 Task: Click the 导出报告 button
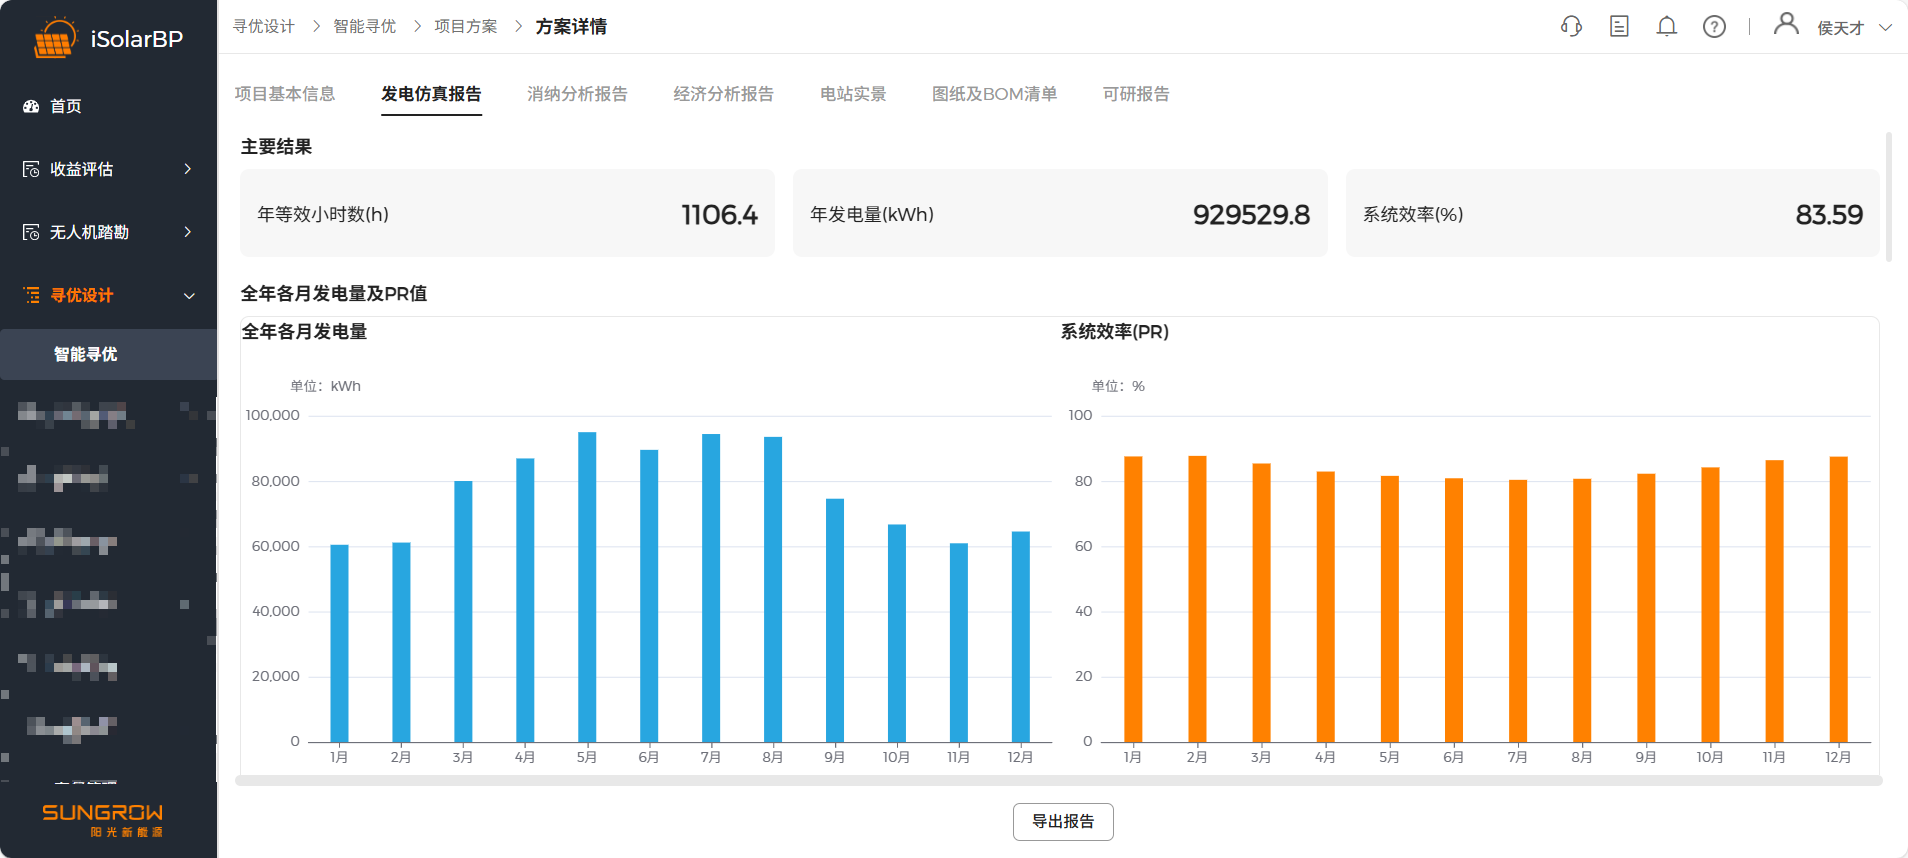tap(1063, 822)
